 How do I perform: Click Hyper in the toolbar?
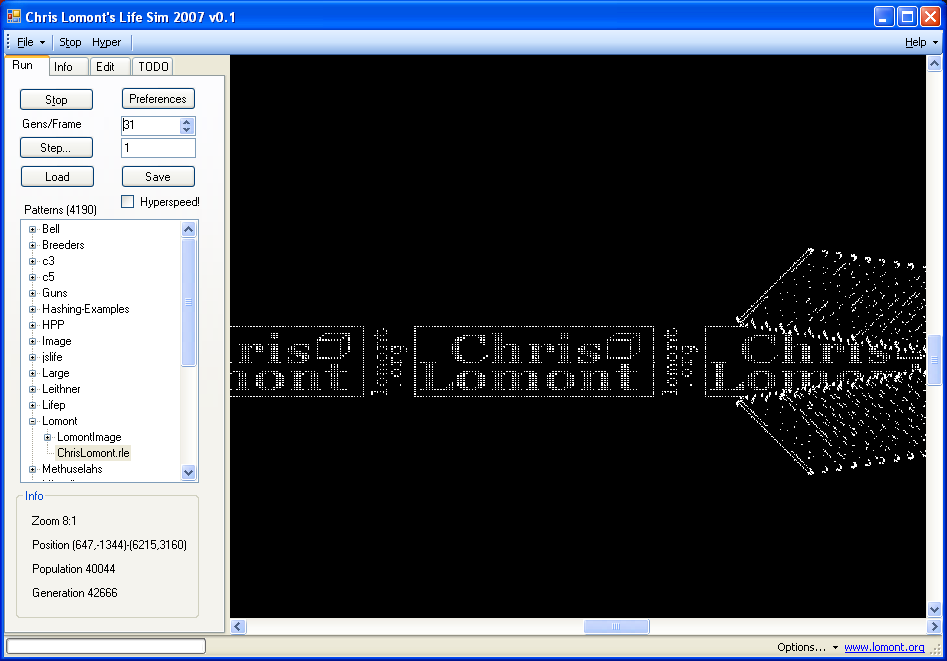[106, 42]
